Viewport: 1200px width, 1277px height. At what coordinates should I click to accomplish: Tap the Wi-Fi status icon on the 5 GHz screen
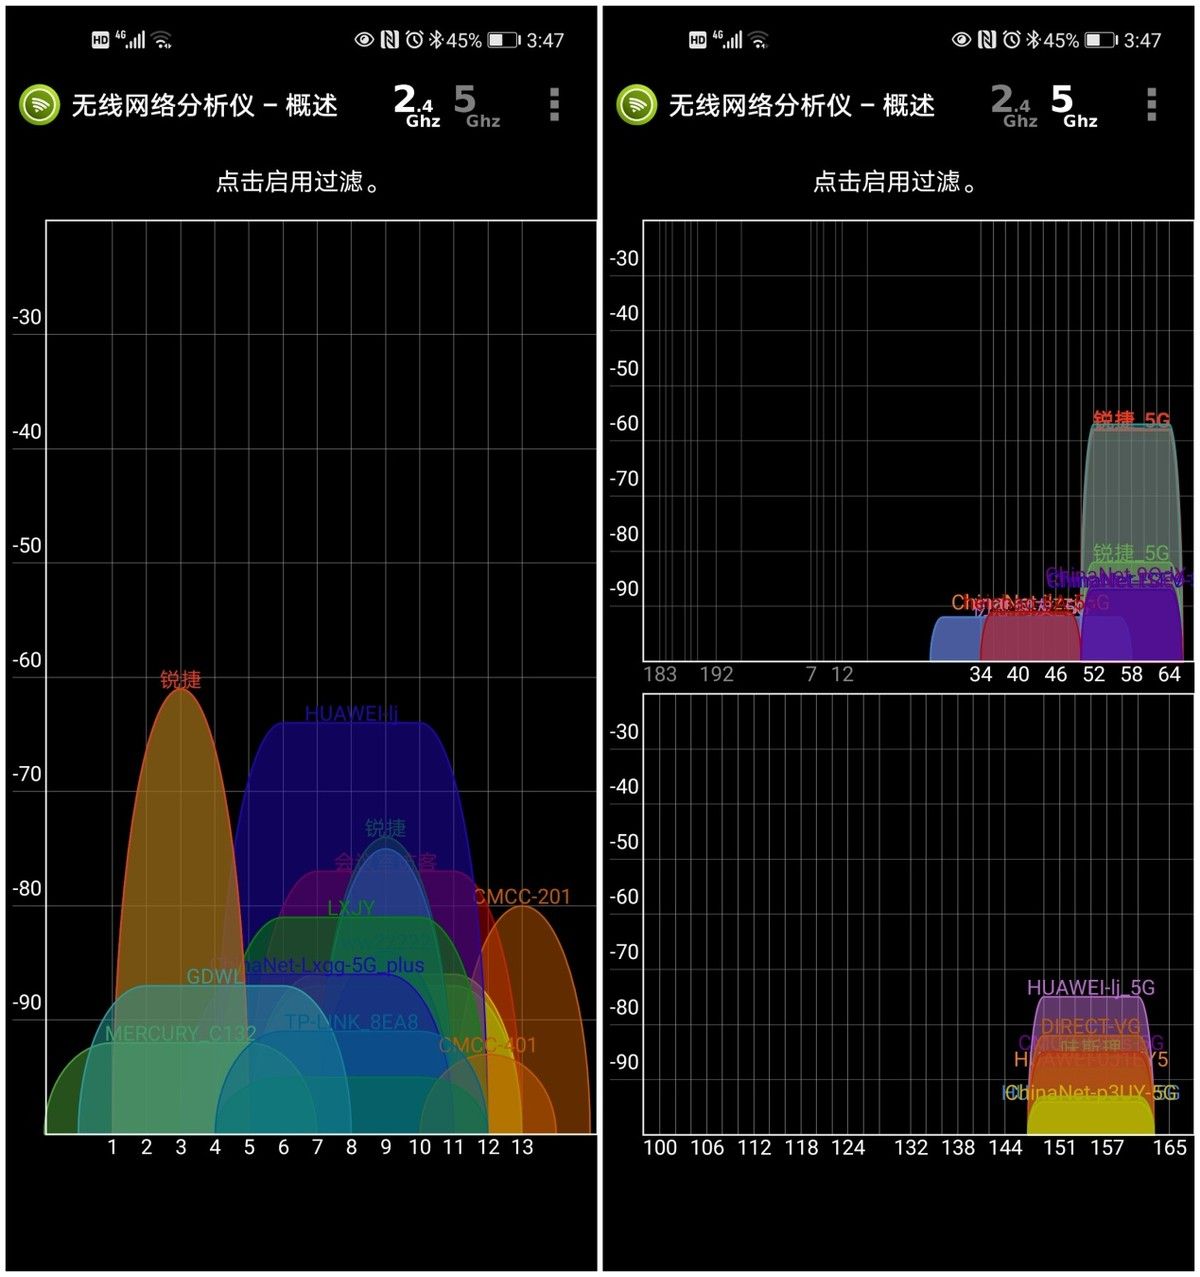(759, 40)
